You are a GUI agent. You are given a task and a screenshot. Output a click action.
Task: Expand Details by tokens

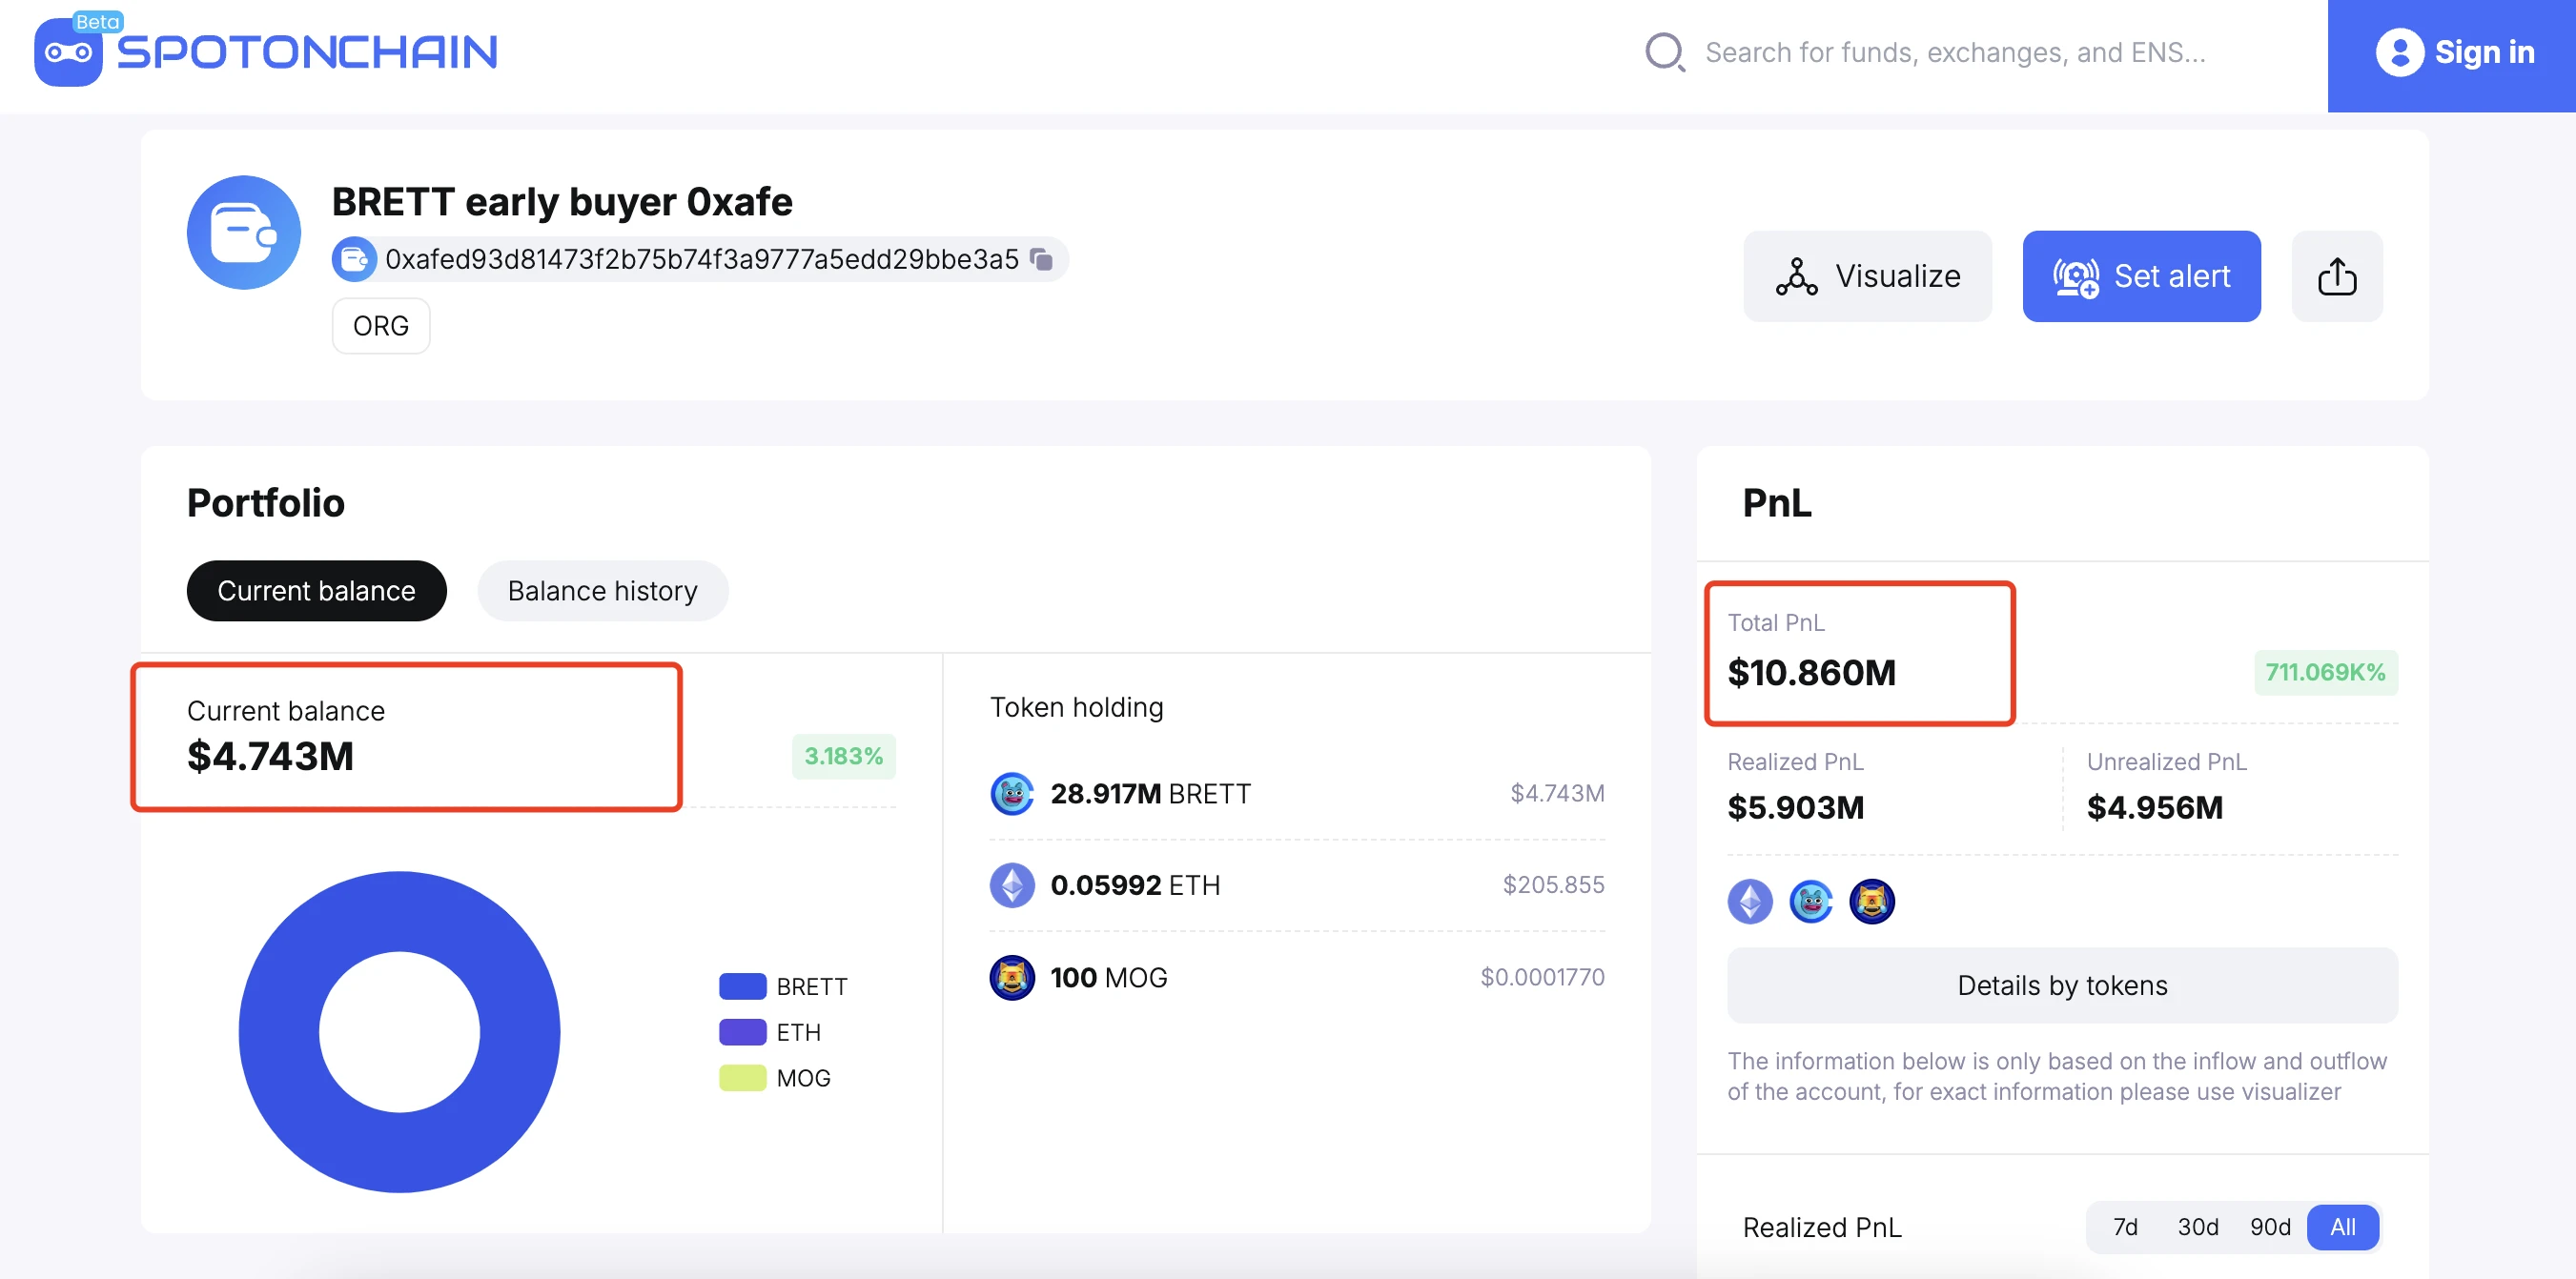[2061, 985]
